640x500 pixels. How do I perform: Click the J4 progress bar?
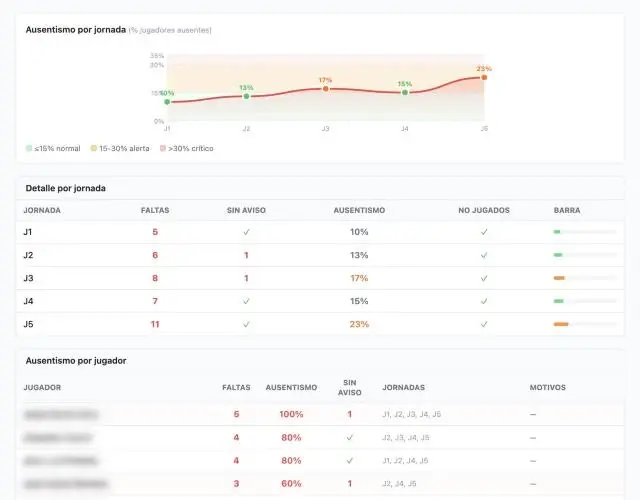[584, 301]
